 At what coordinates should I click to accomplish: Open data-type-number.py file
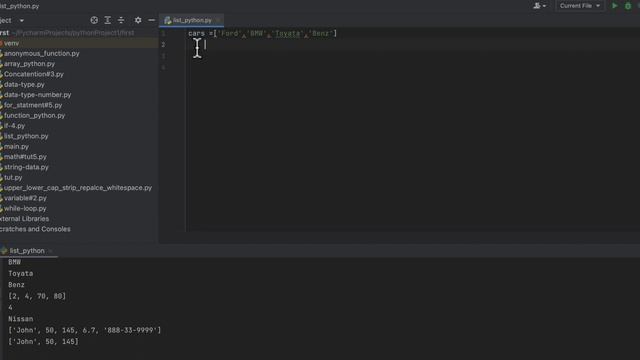[38, 95]
